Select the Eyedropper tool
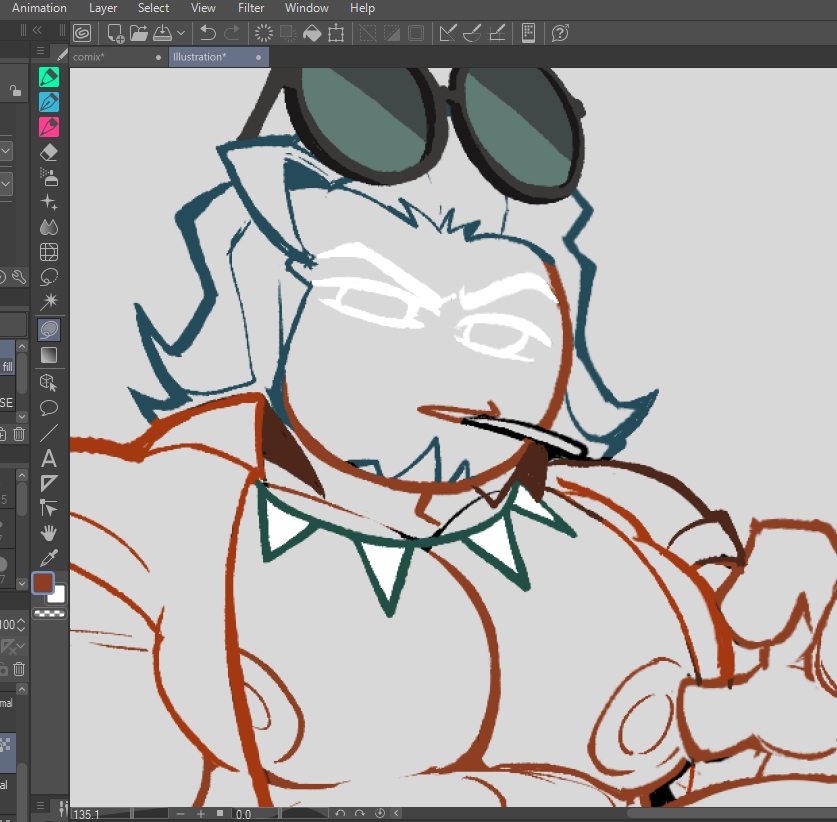The height and width of the screenshot is (822, 837). (x=48, y=558)
